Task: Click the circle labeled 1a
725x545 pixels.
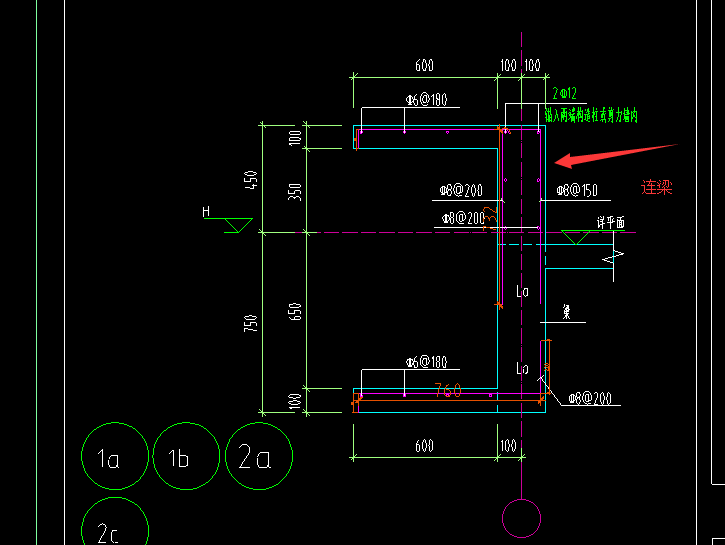Action: tap(115, 456)
